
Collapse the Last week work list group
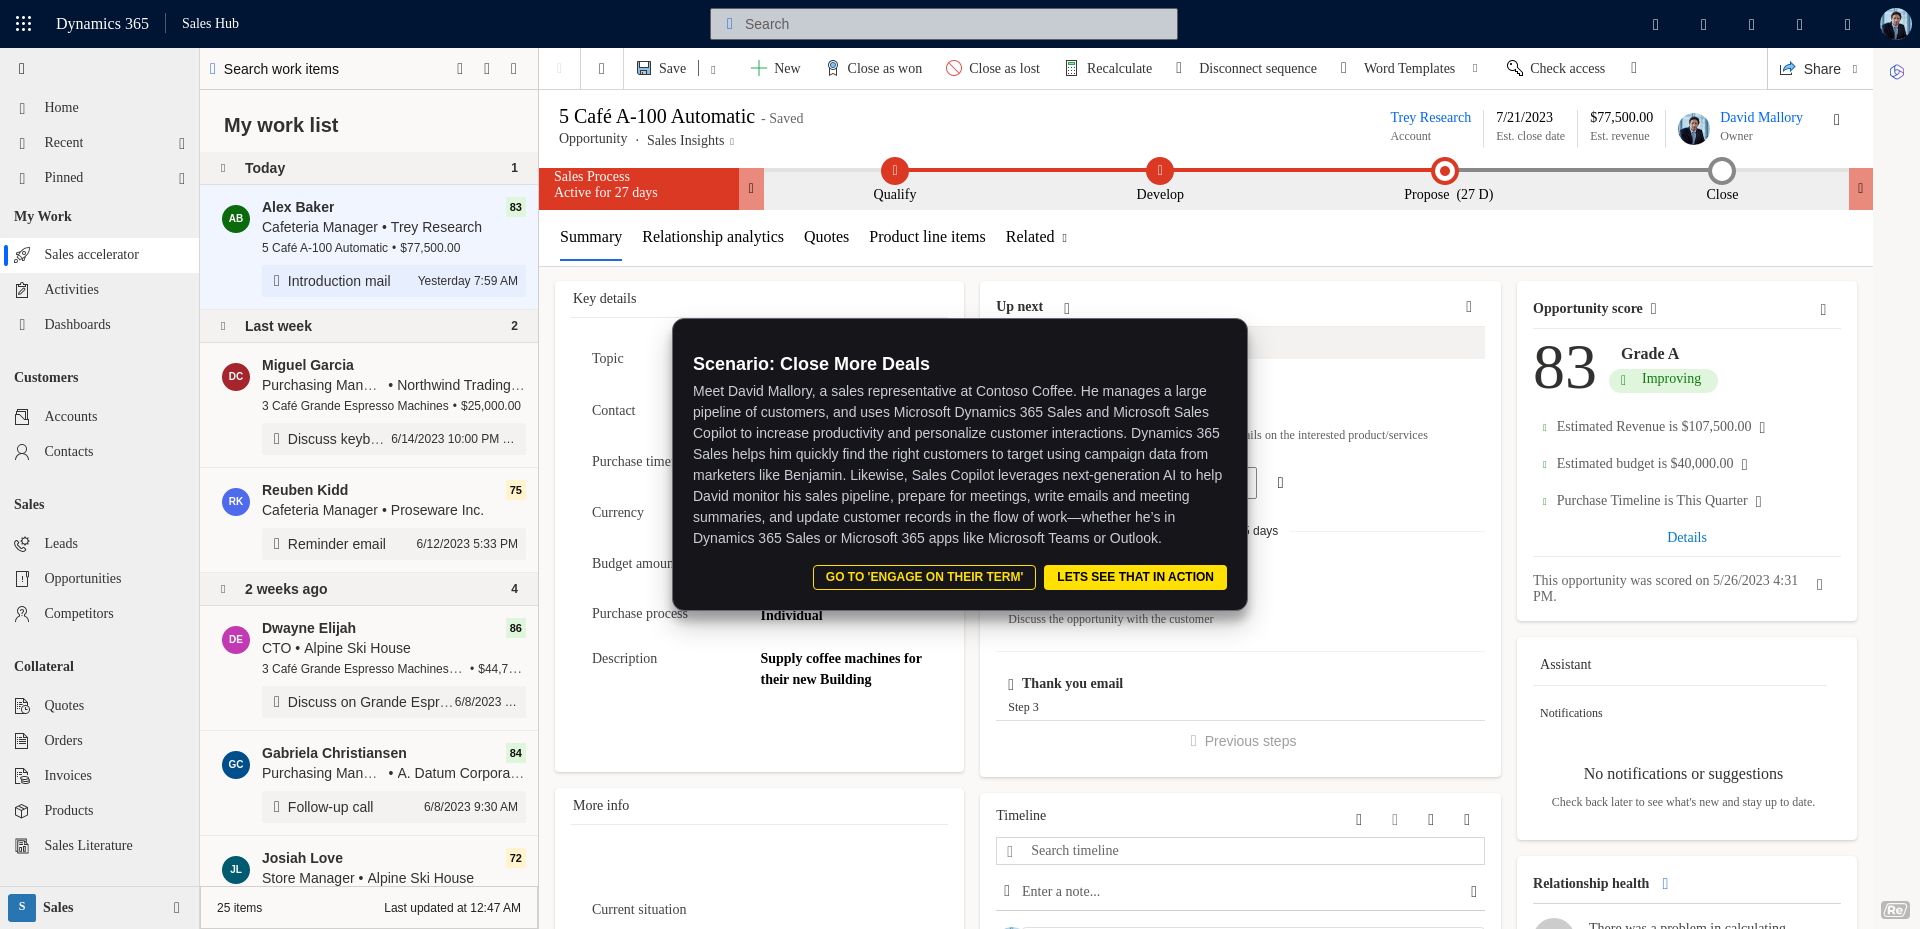tap(223, 326)
